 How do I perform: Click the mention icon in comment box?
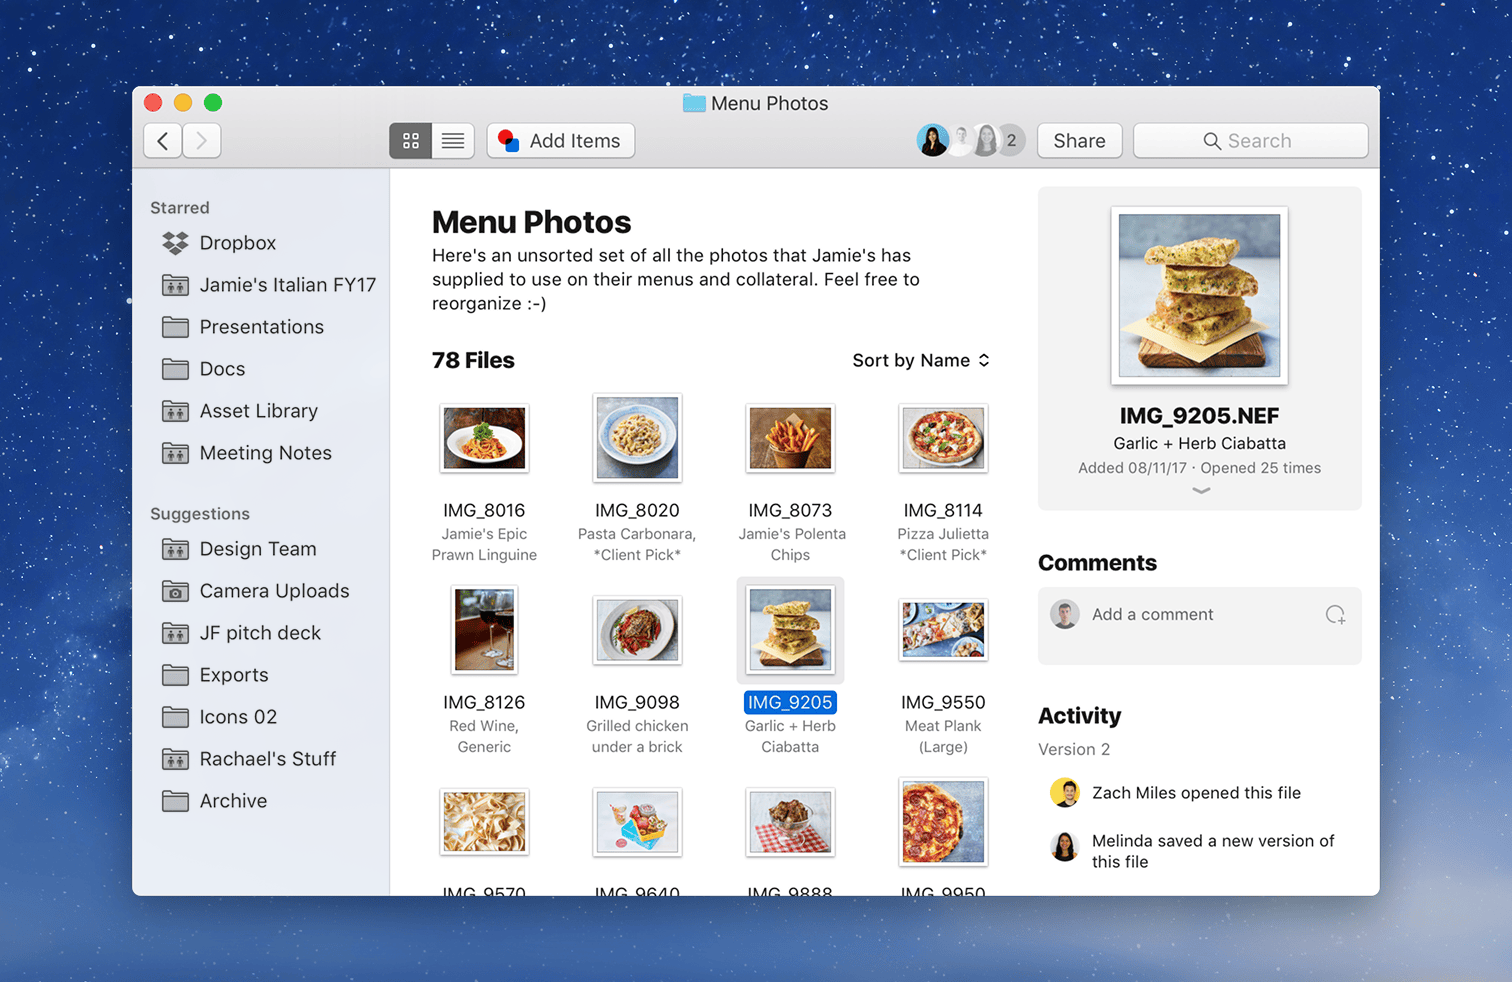[1335, 615]
